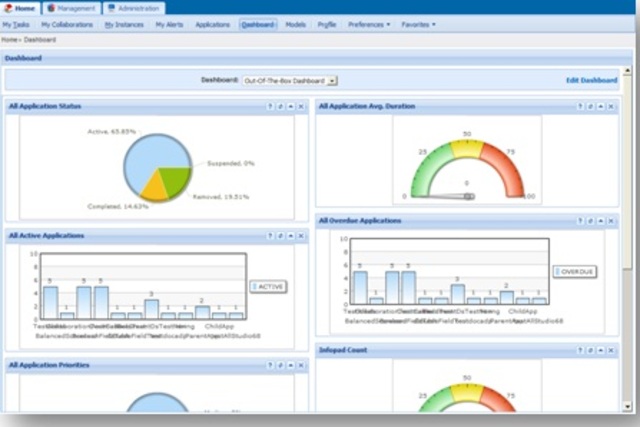Close the All Overdue Applications panel
The image size is (640, 427).
[611, 221]
